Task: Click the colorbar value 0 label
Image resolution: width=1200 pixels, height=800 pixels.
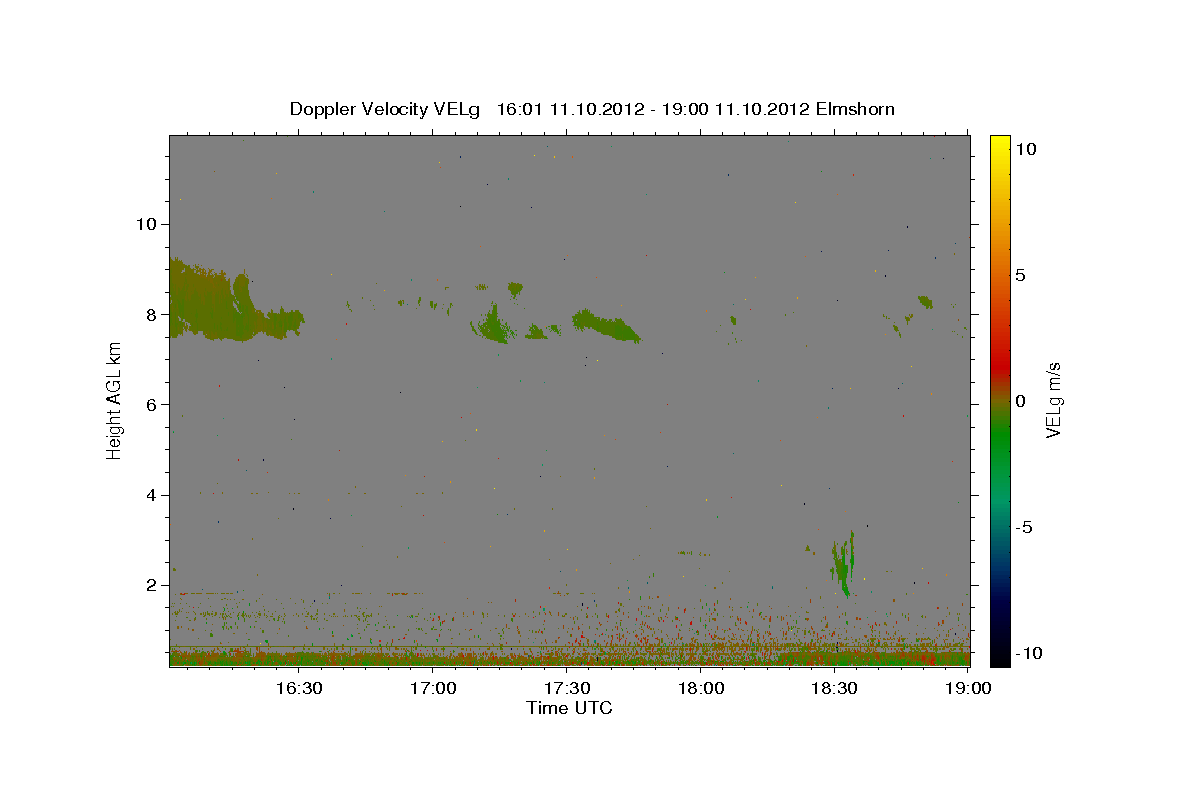Action: (1020, 401)
